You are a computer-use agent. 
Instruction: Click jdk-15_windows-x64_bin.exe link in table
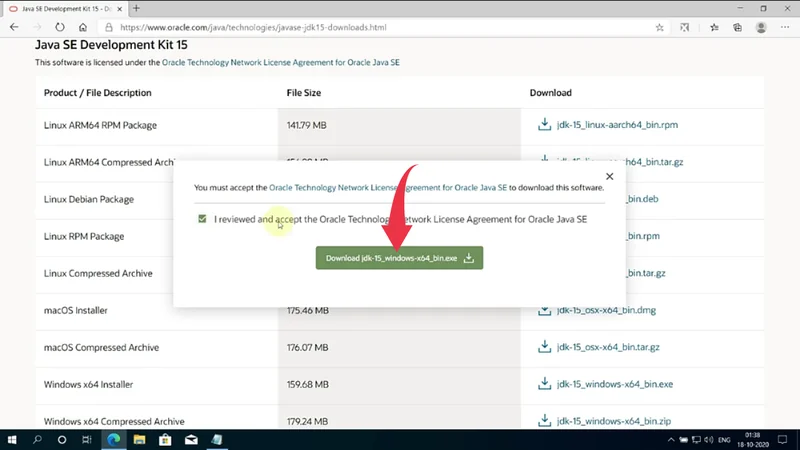coord(615,384)
